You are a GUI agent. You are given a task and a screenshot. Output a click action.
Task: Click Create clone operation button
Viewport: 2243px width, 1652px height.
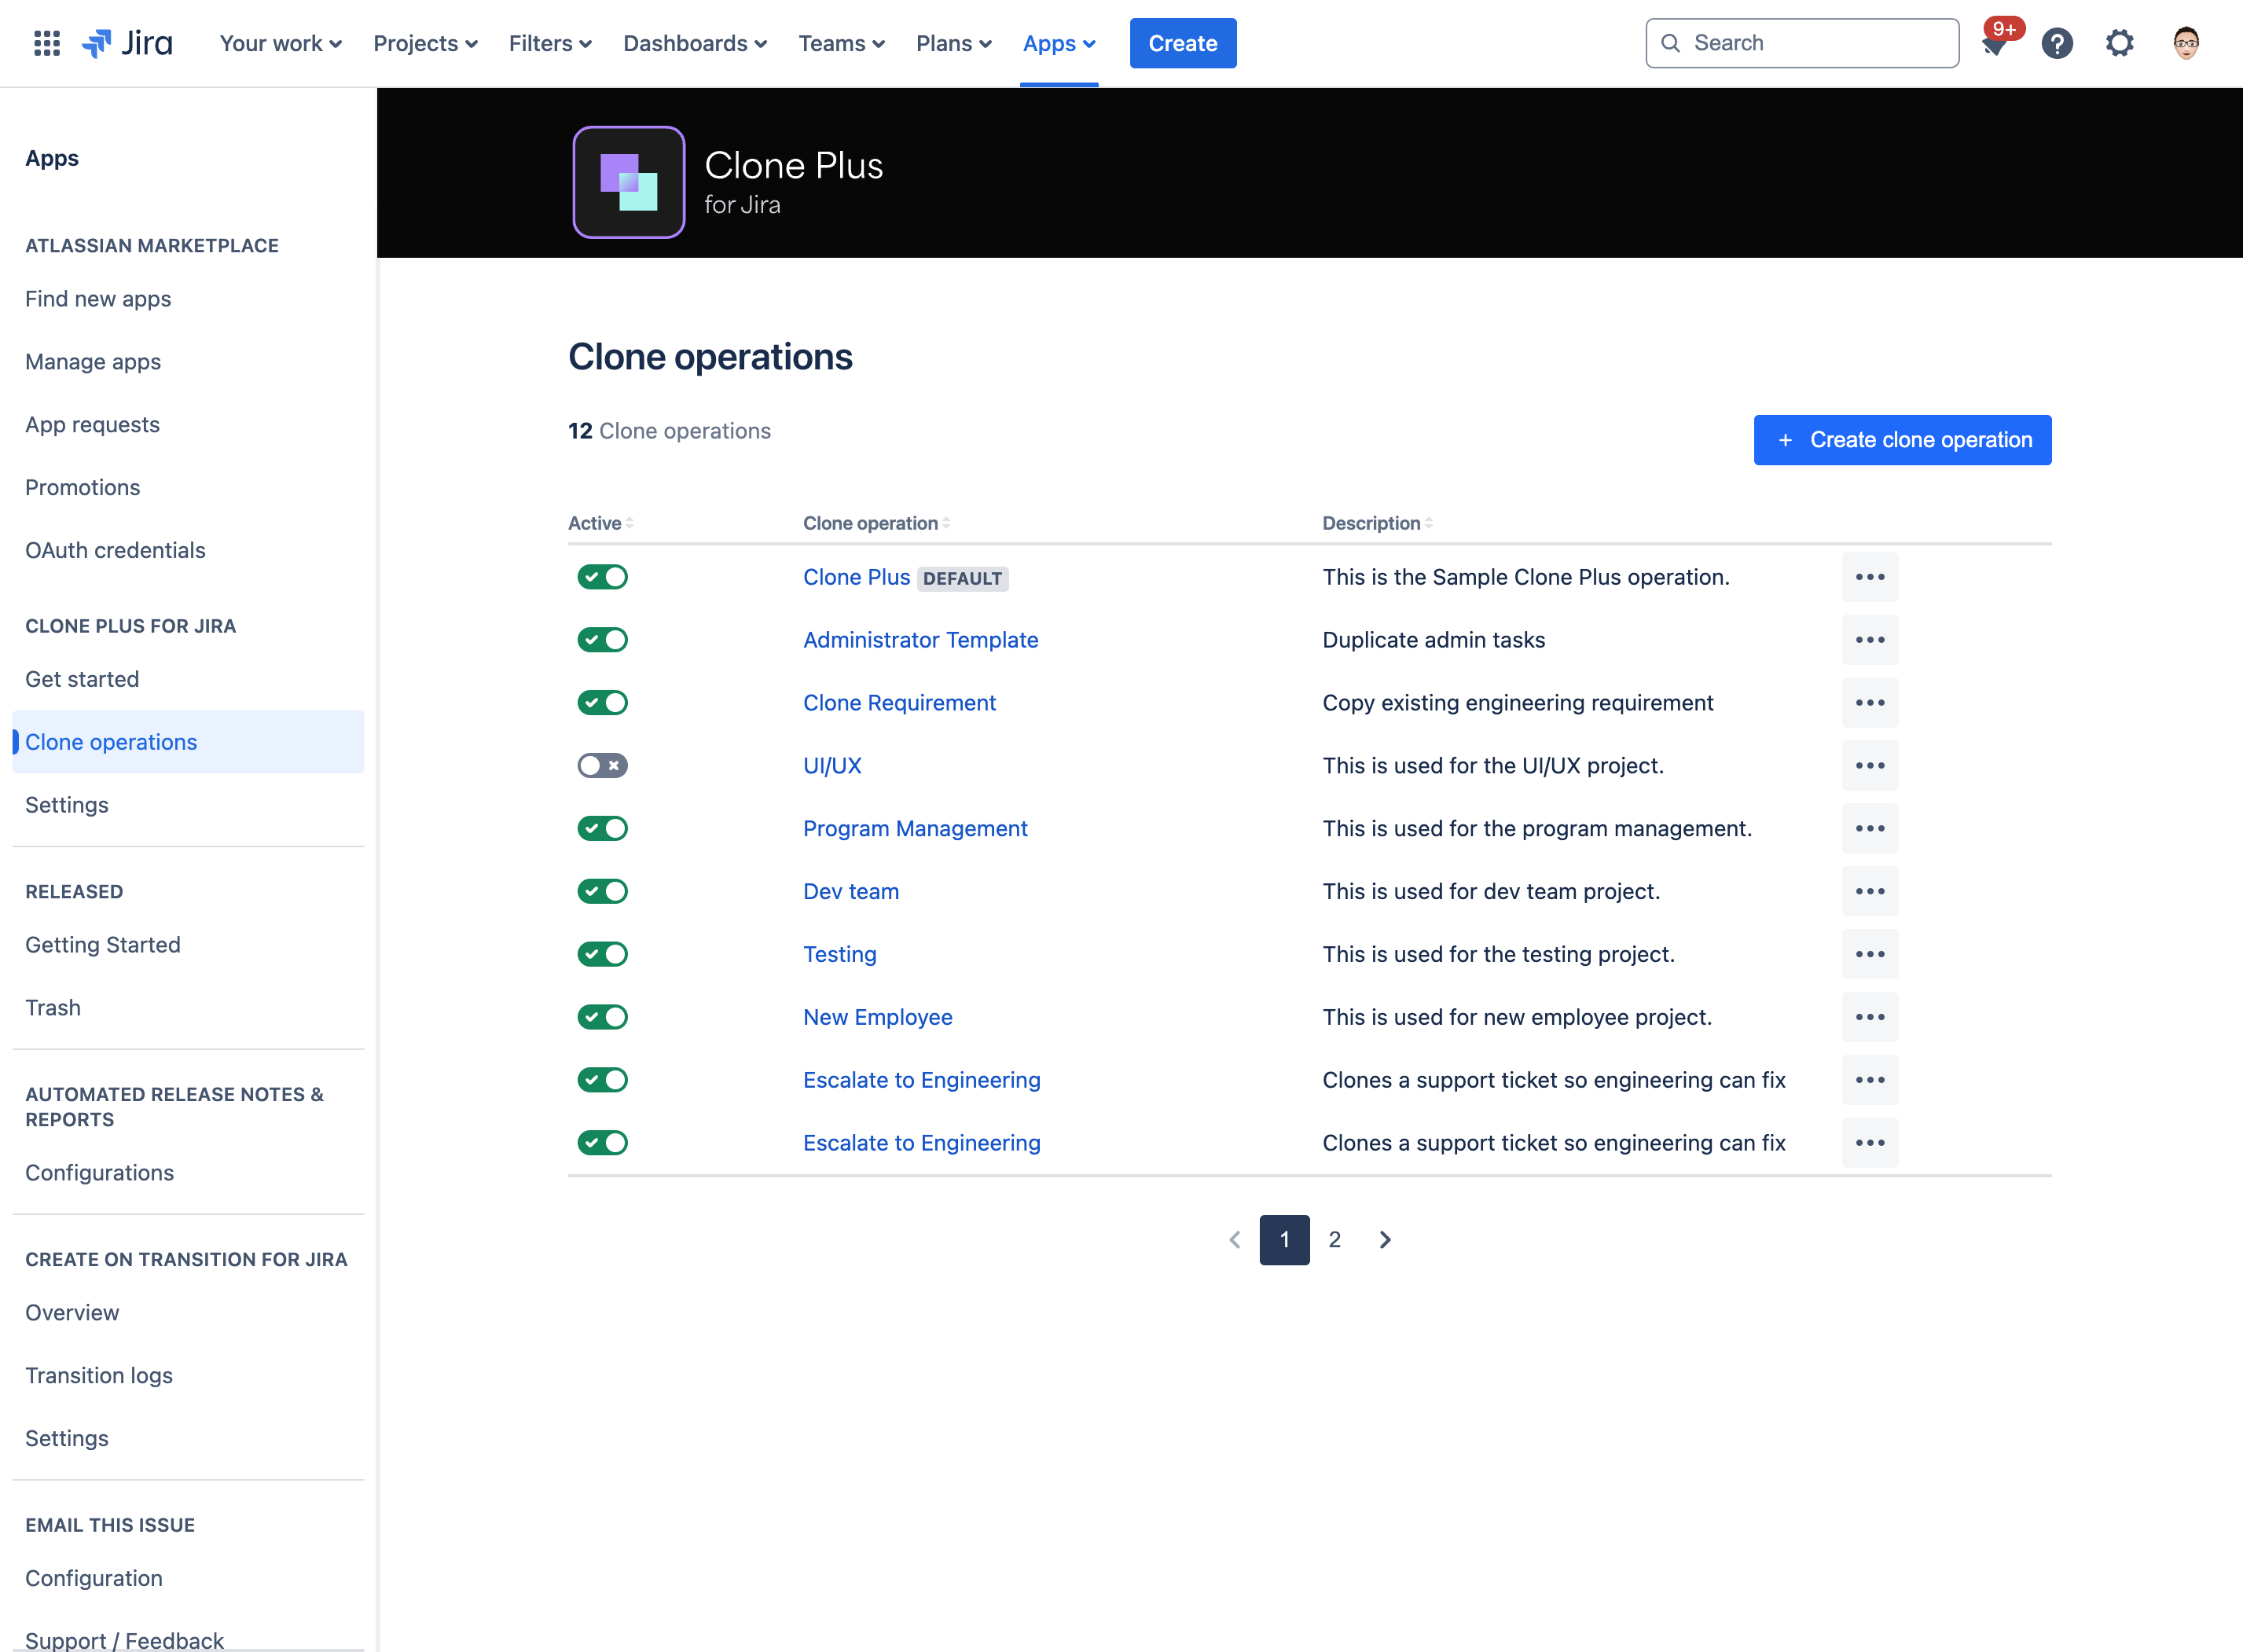1902,440
